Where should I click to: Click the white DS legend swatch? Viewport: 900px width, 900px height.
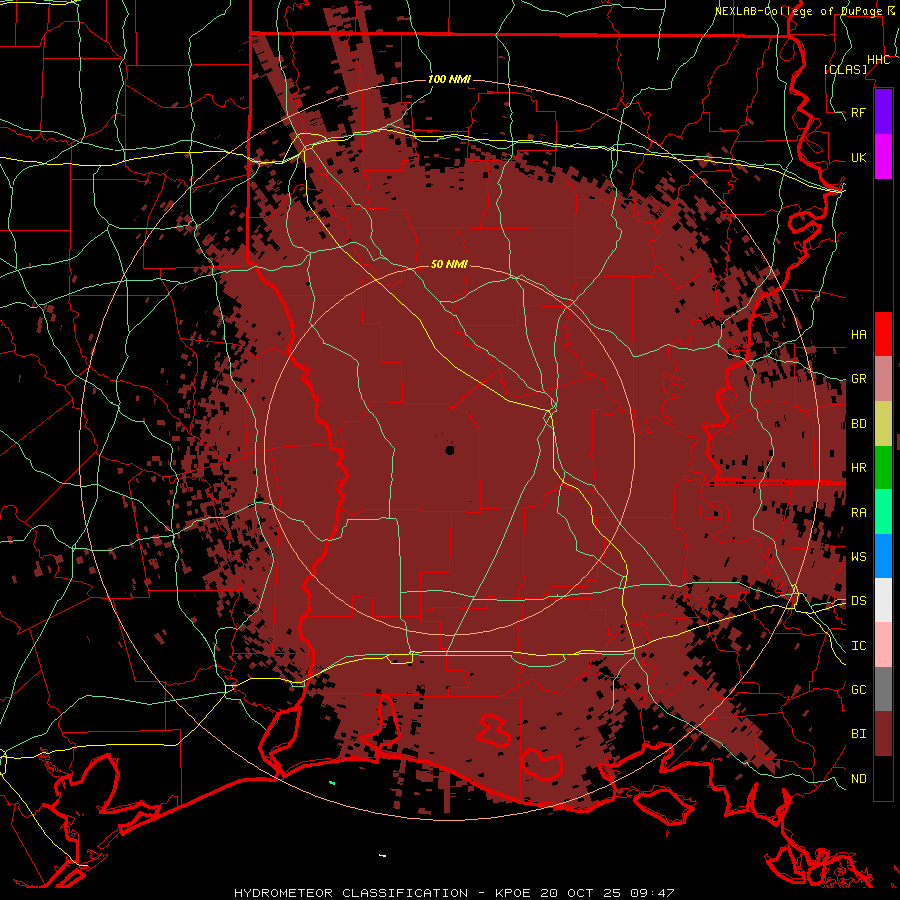(x=883, y=600)
